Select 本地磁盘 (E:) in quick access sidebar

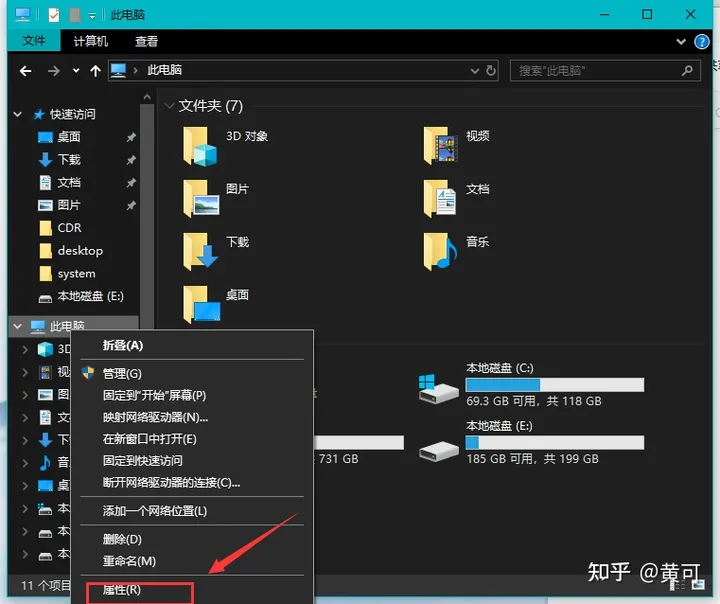click(90, 297)
